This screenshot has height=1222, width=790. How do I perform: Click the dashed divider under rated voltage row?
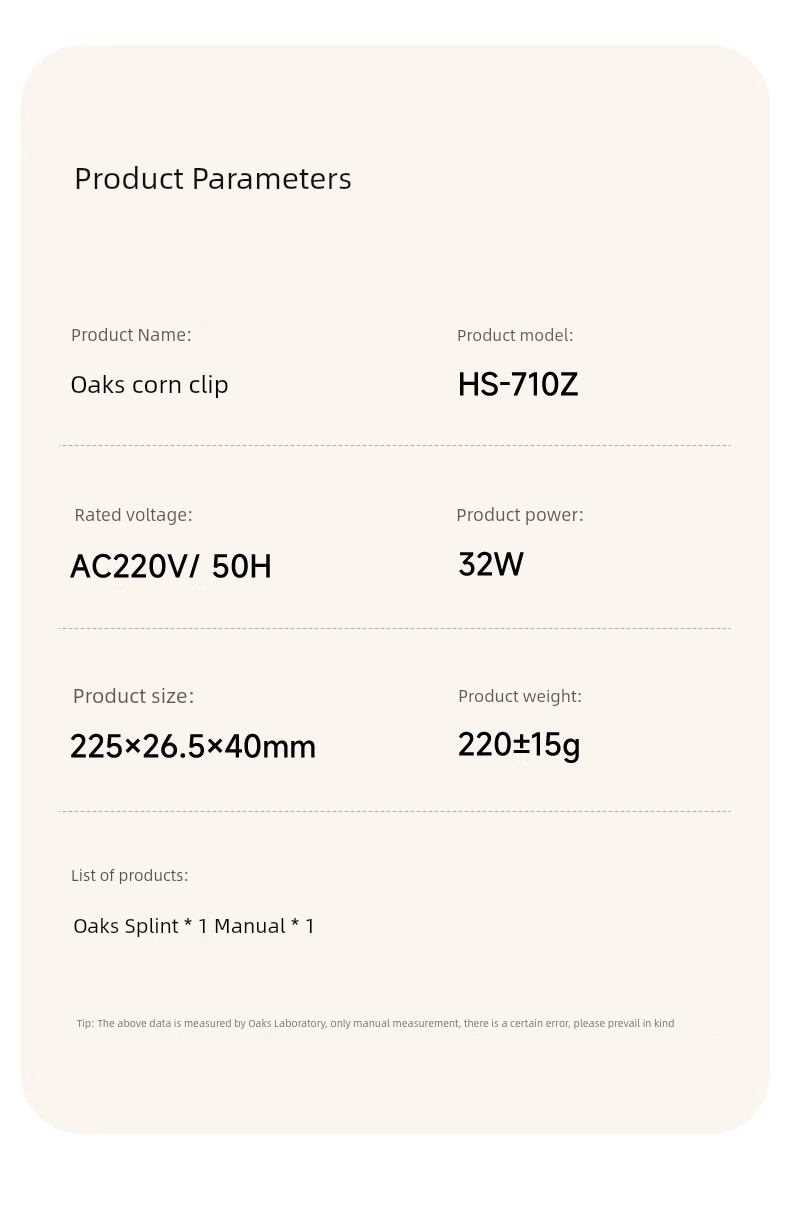pyautogui.click(x=395, y=629)
